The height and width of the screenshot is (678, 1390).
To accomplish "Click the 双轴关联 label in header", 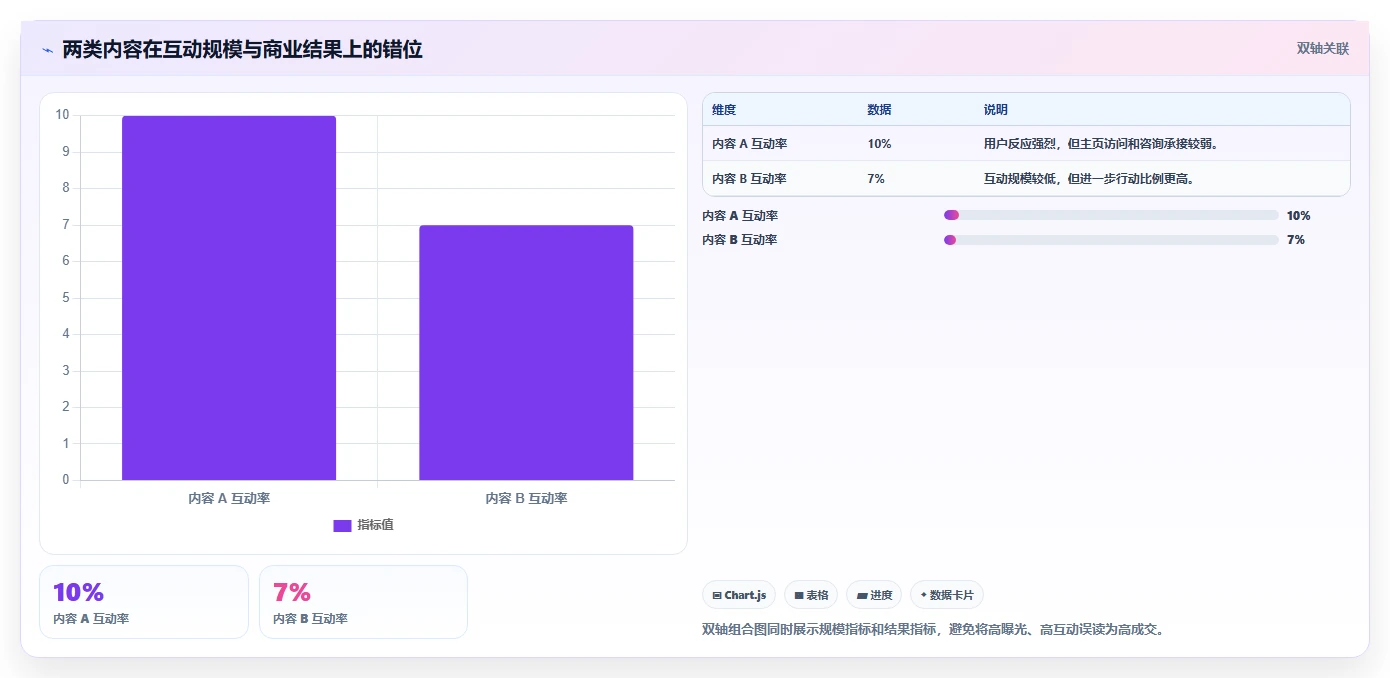I will 1323,48.
